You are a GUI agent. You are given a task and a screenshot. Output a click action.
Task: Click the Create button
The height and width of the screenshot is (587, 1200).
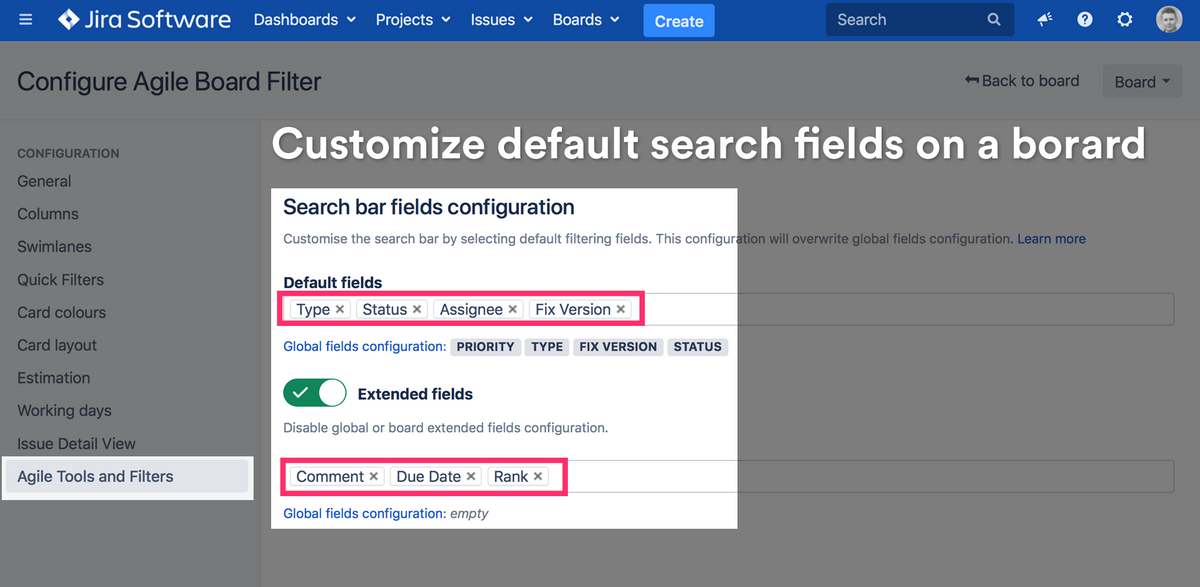679,21
